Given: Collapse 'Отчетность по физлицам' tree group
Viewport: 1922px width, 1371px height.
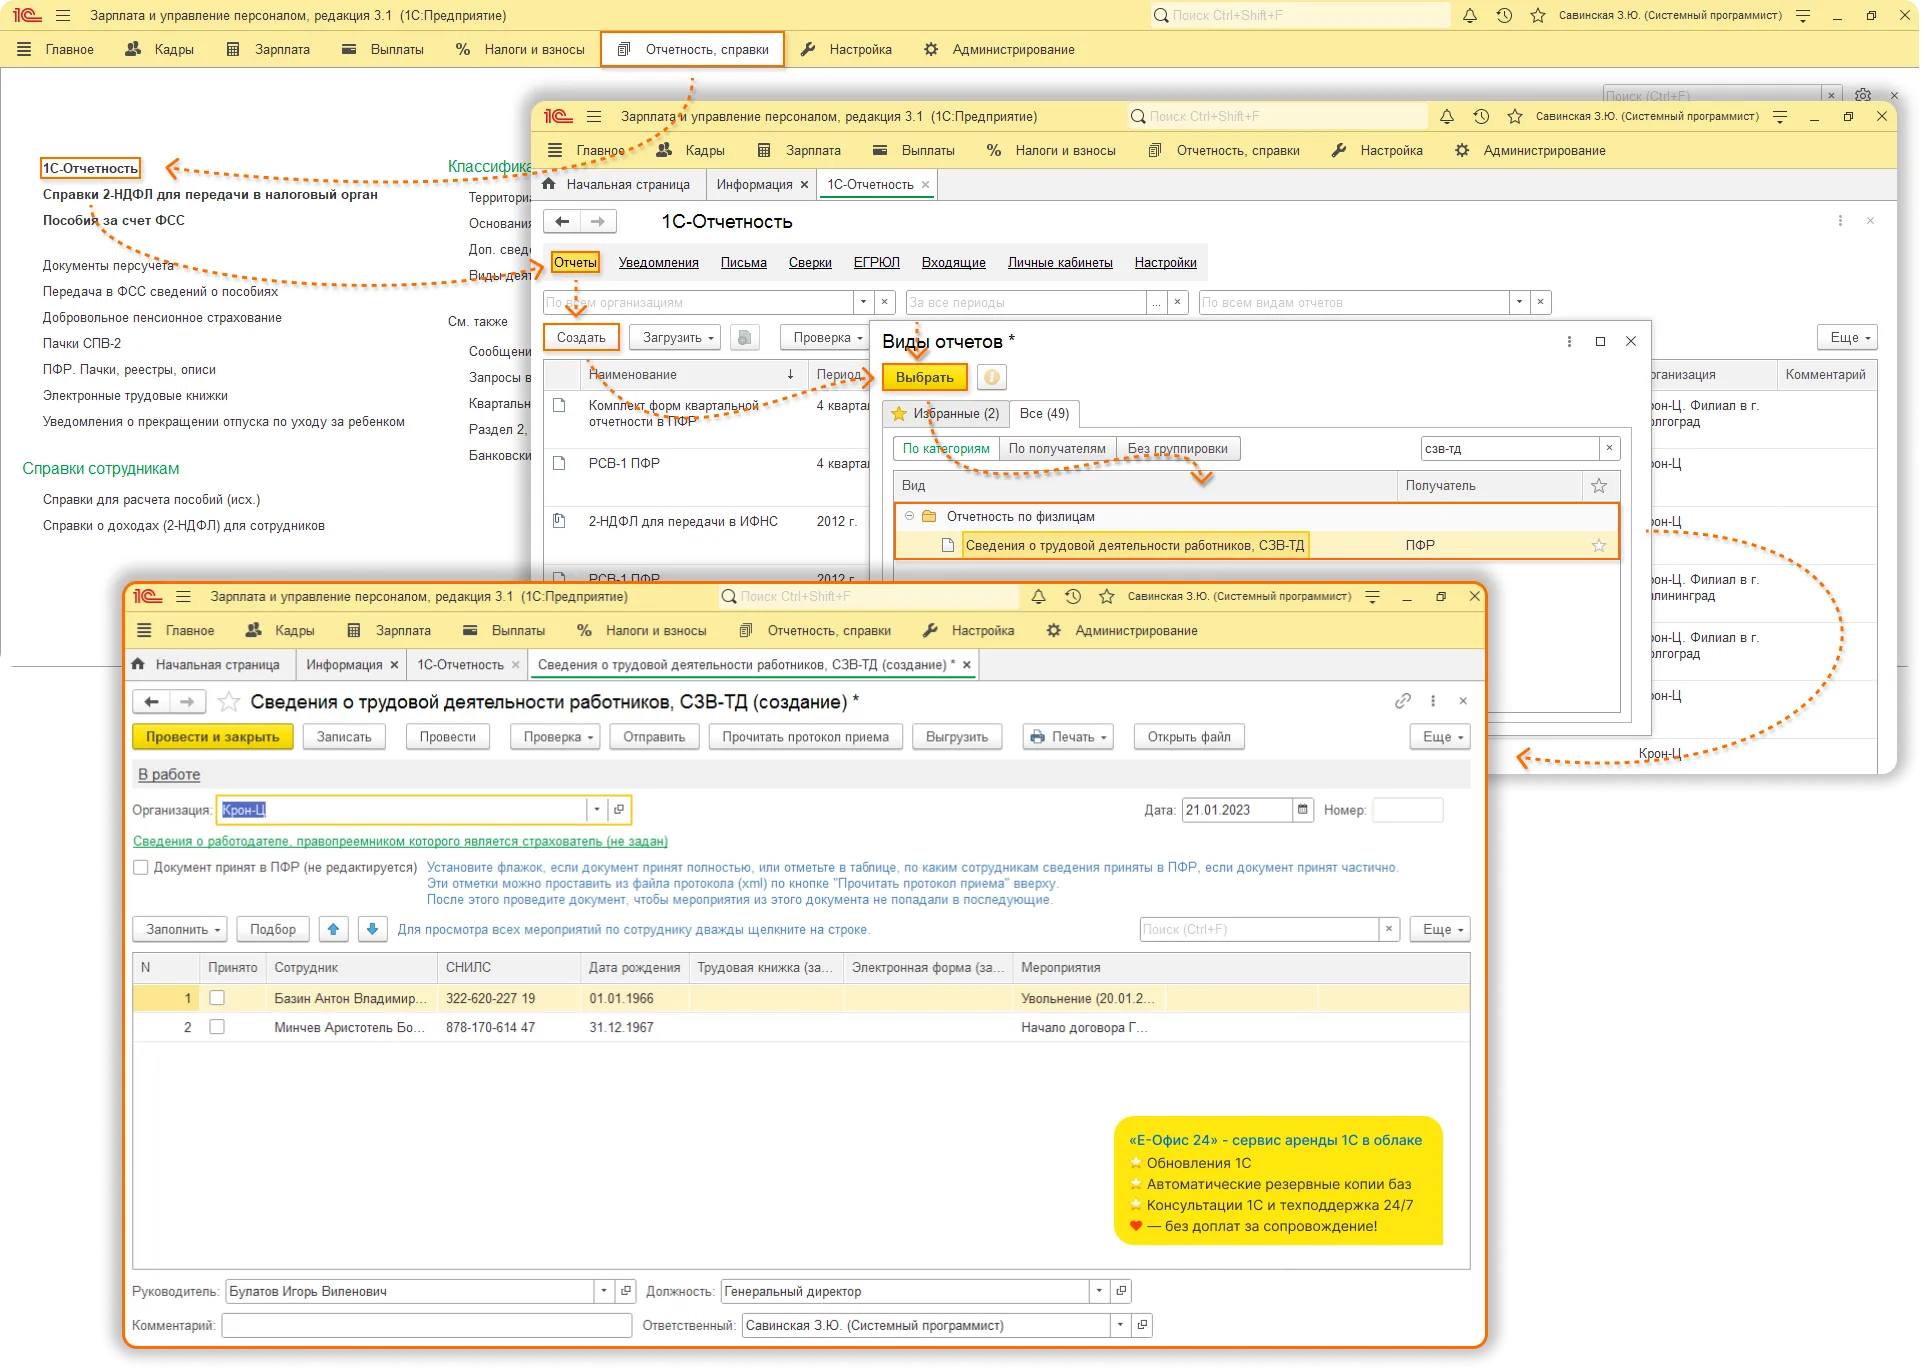Looking at the screenshot, I should (x=909, y=516).
